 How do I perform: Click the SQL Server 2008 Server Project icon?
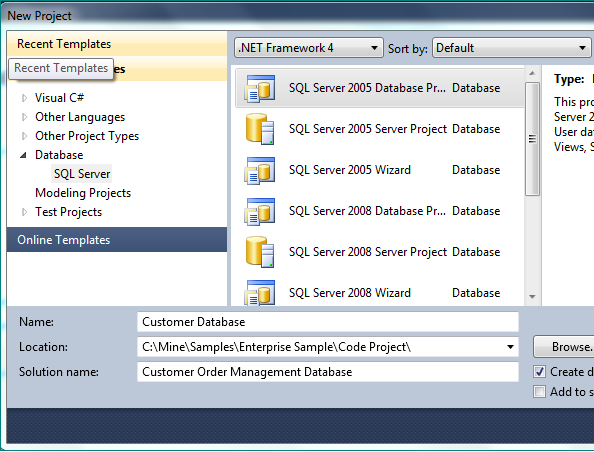pos(259,252)
